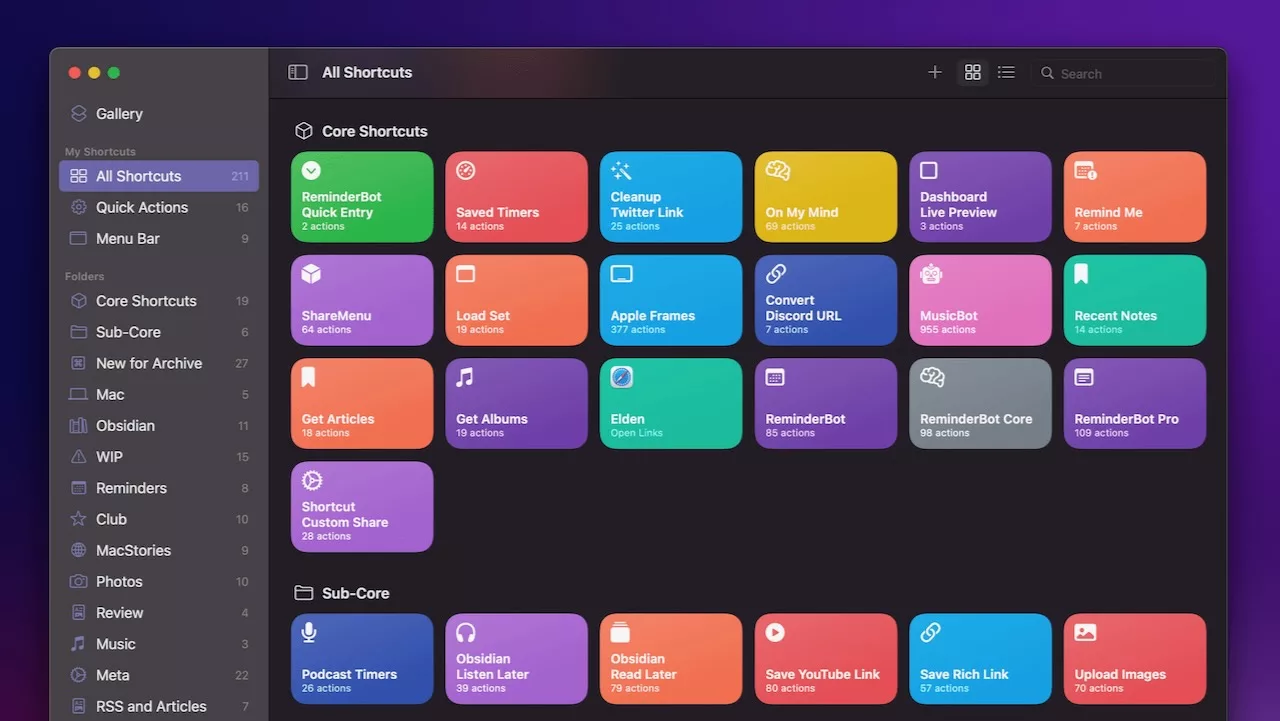Open the Reminders folder
Viewport: 1280px width, 721px height.
(x=159, y=488)
